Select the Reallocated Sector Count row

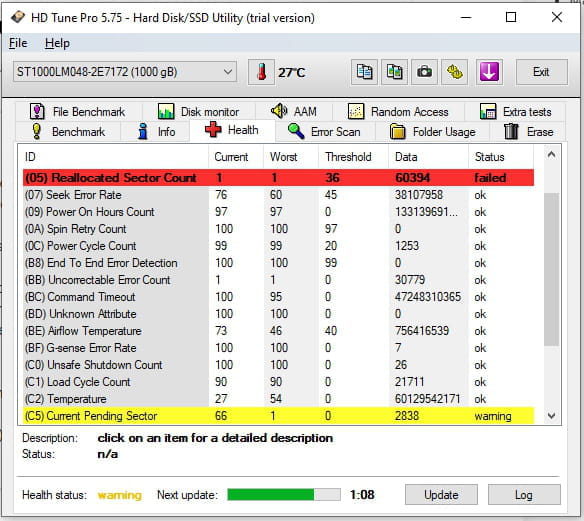[278, 178]
